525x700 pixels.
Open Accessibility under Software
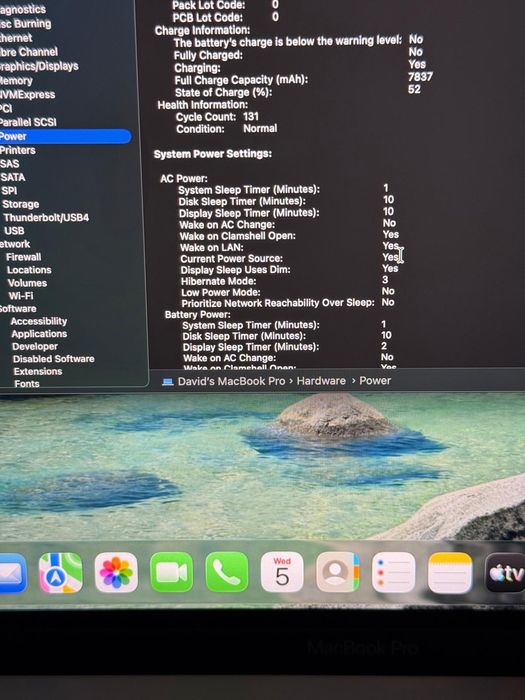coord(39,321)
